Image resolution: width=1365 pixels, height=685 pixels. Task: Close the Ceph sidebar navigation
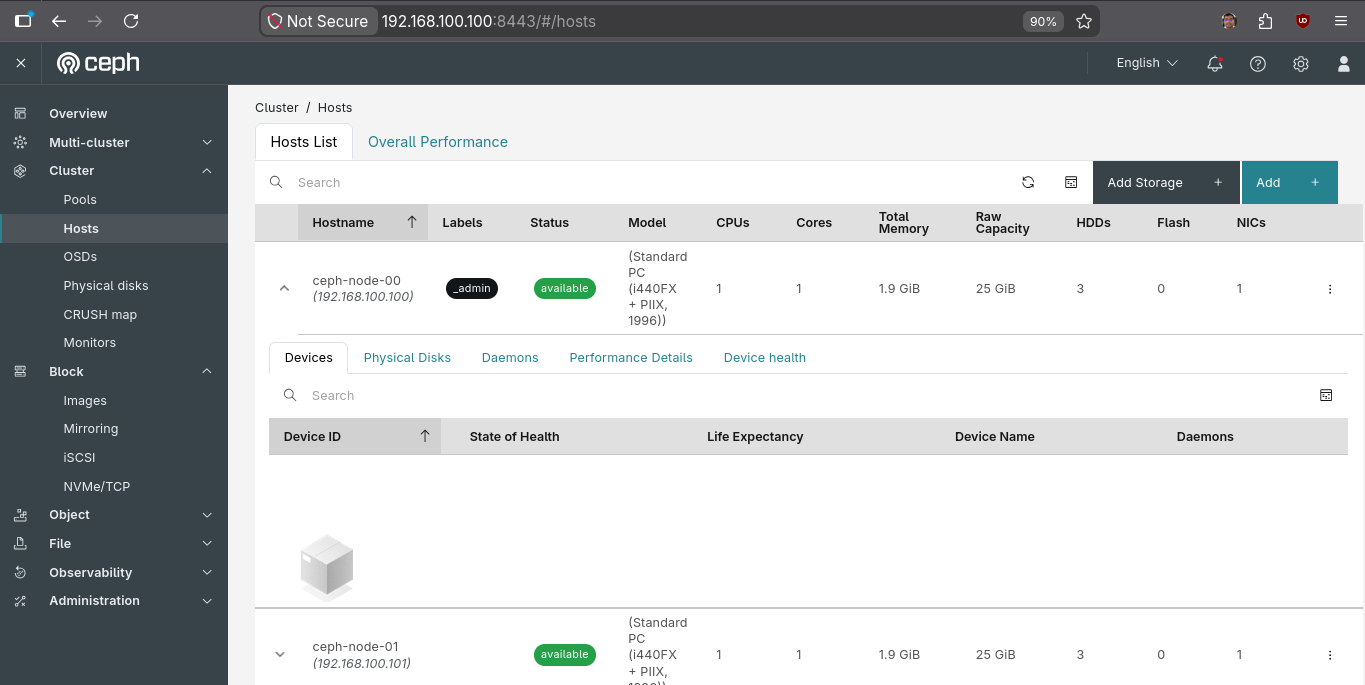click(x=21, y=63)
